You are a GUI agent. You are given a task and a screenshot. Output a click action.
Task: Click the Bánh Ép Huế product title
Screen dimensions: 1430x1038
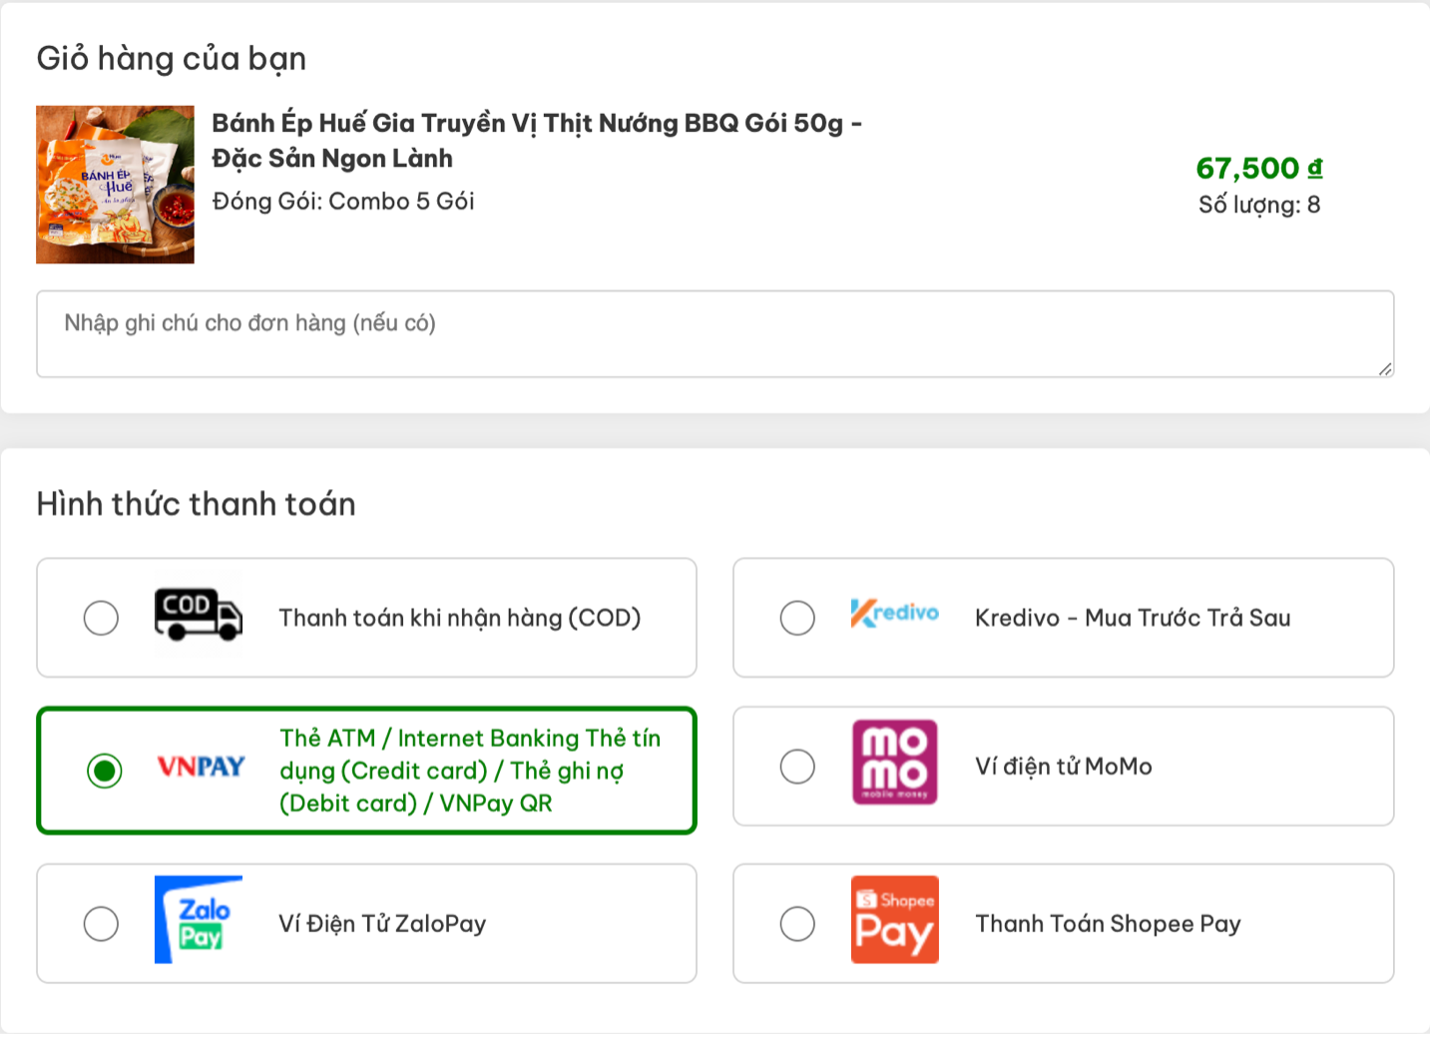[x=536, y=140]
